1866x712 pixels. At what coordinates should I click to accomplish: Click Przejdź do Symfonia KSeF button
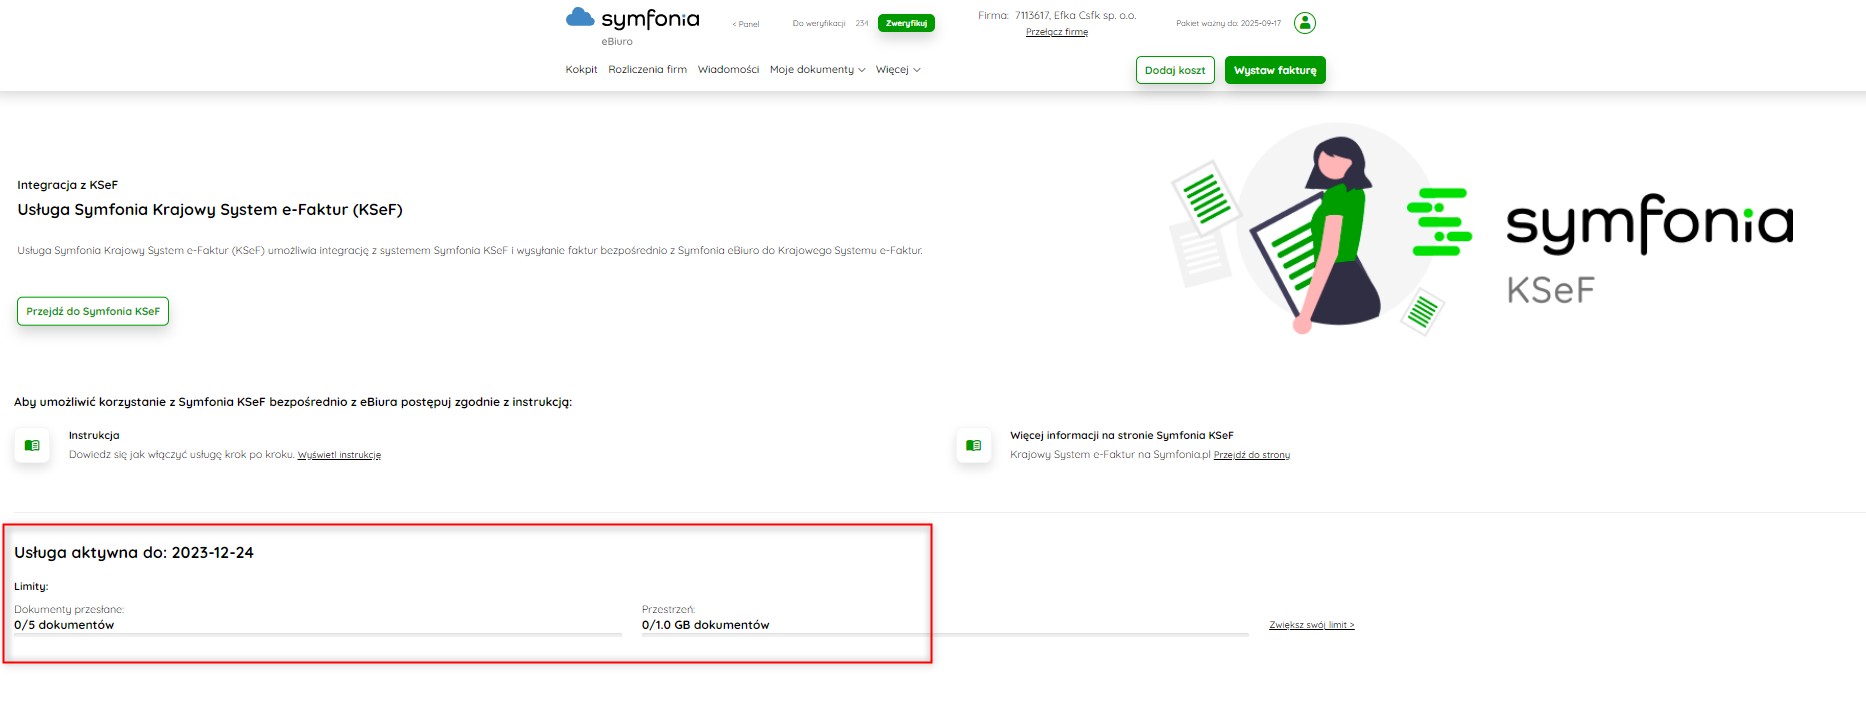pos(93,311)
